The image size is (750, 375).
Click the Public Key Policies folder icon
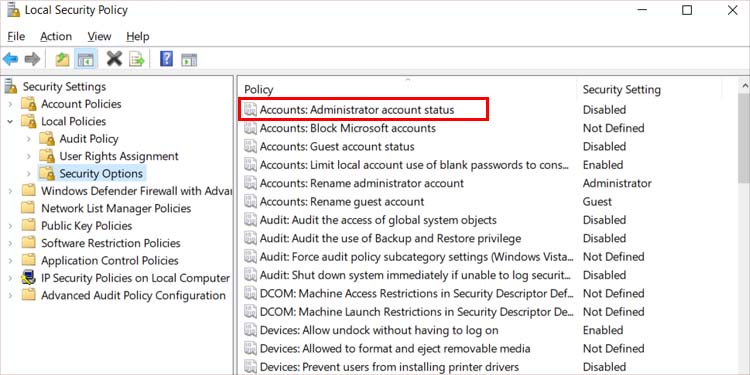click(x=29, y=226)
